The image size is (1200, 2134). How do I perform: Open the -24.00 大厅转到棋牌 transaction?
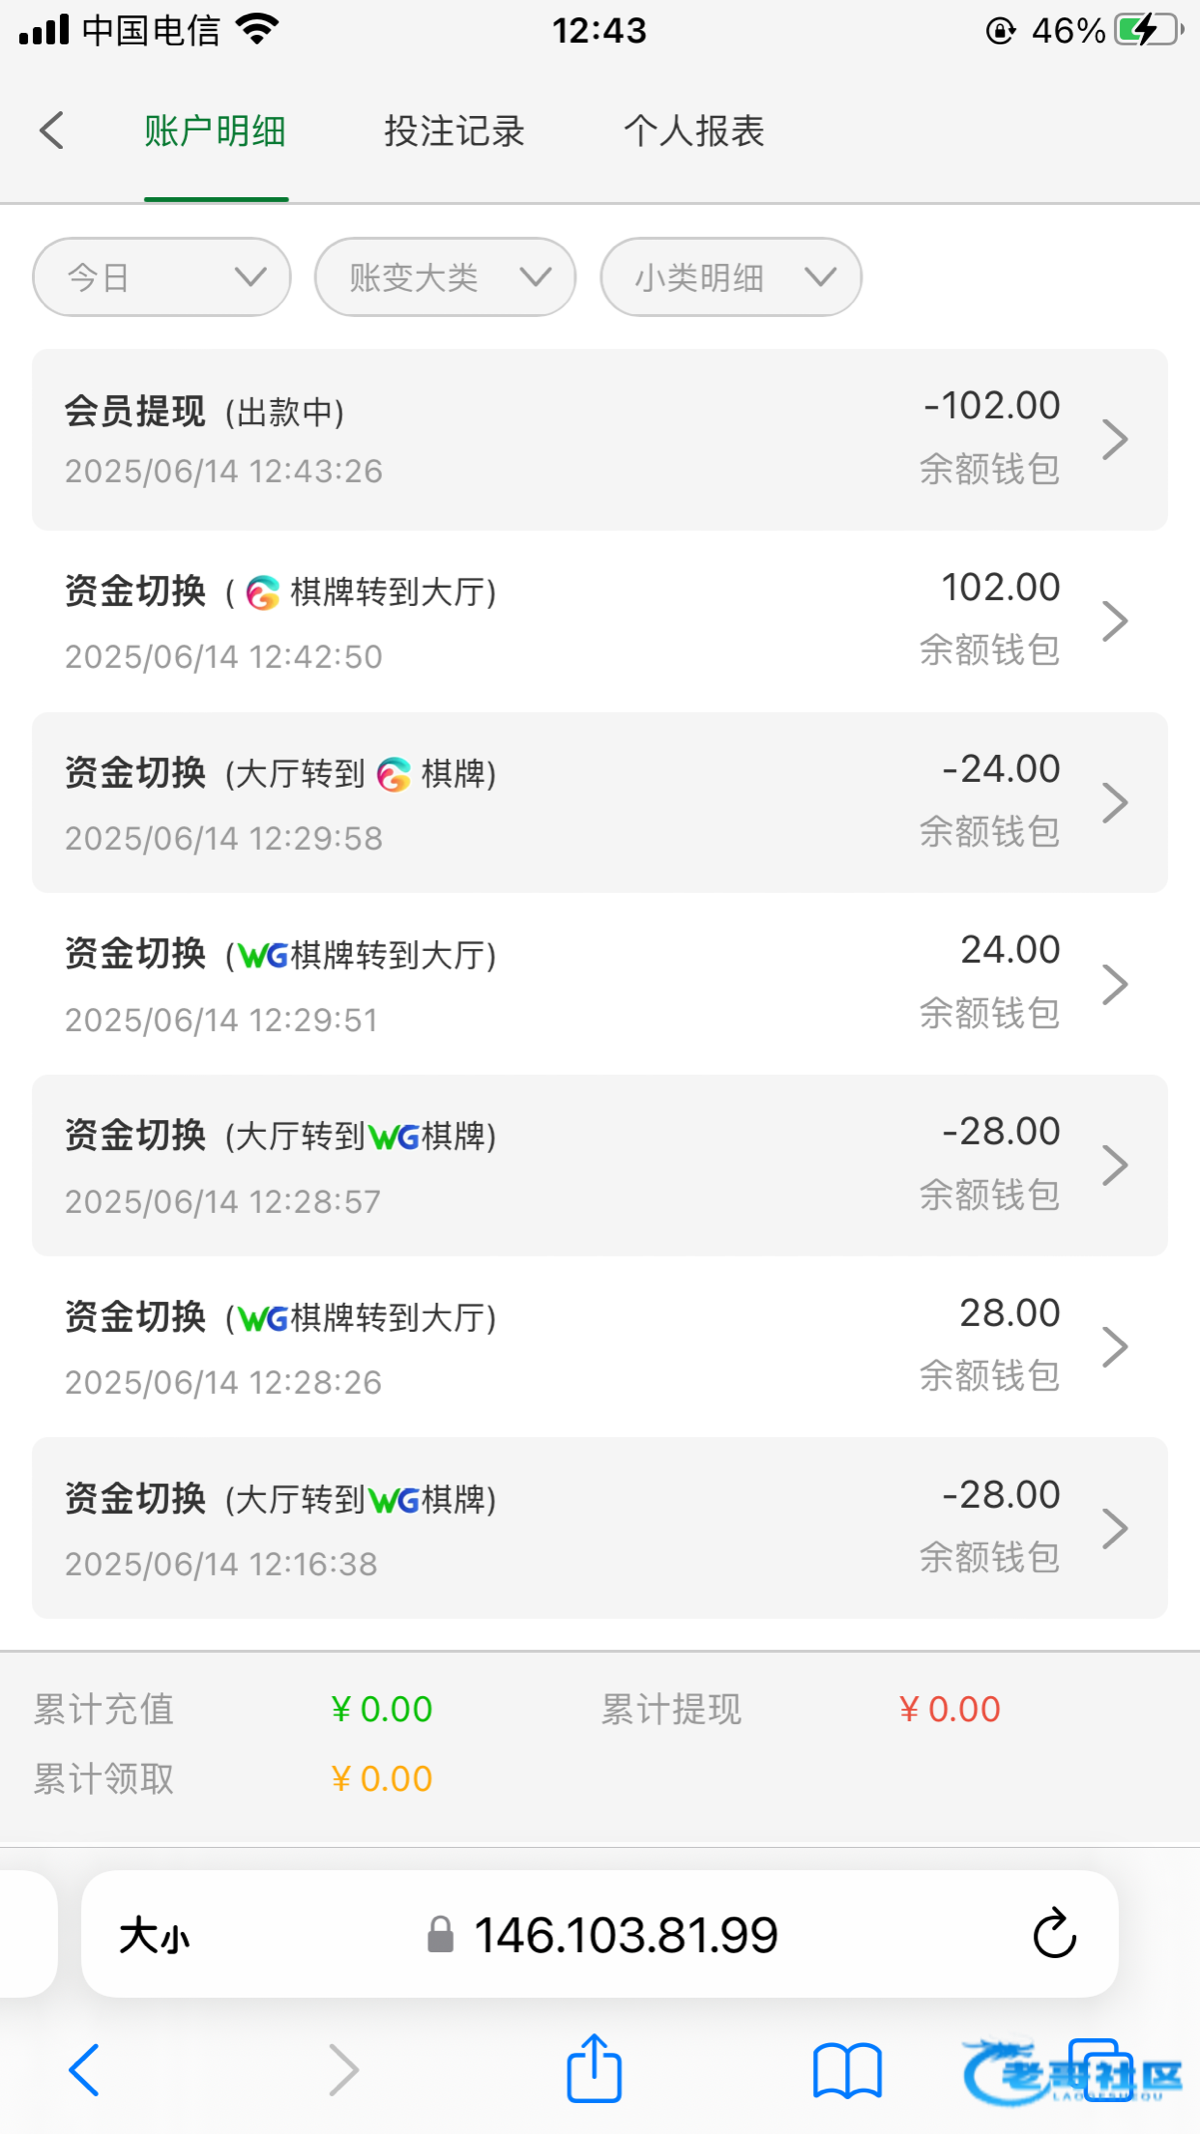pos(600,802)
